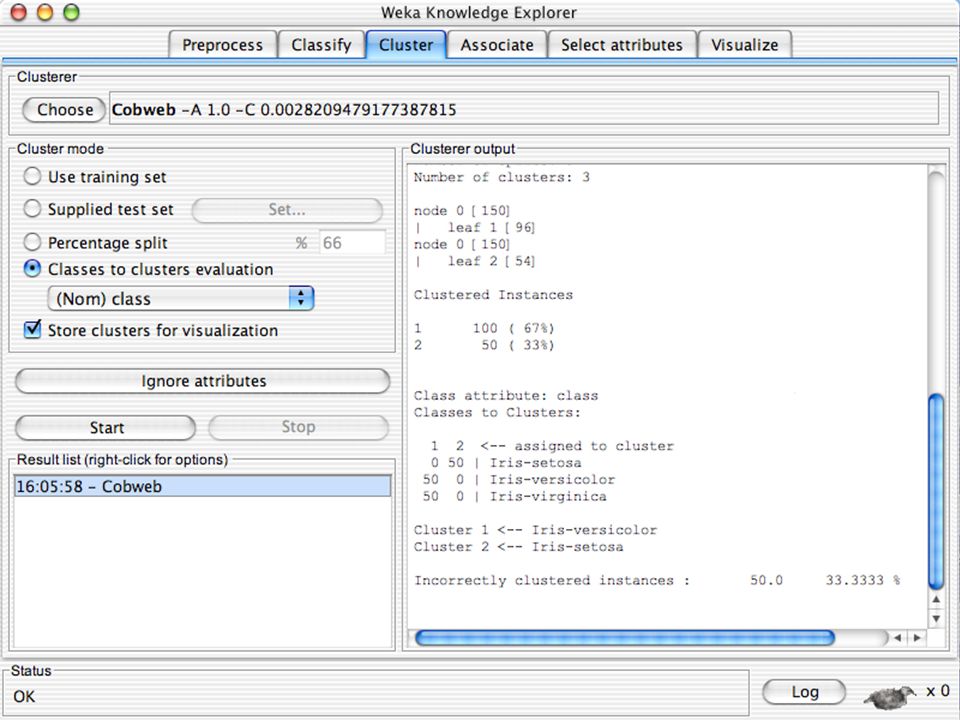This screenshot has width=960, height=720.
Task: Click the vertical scrollbar thumb in output
Action: [x=936, y=492]
